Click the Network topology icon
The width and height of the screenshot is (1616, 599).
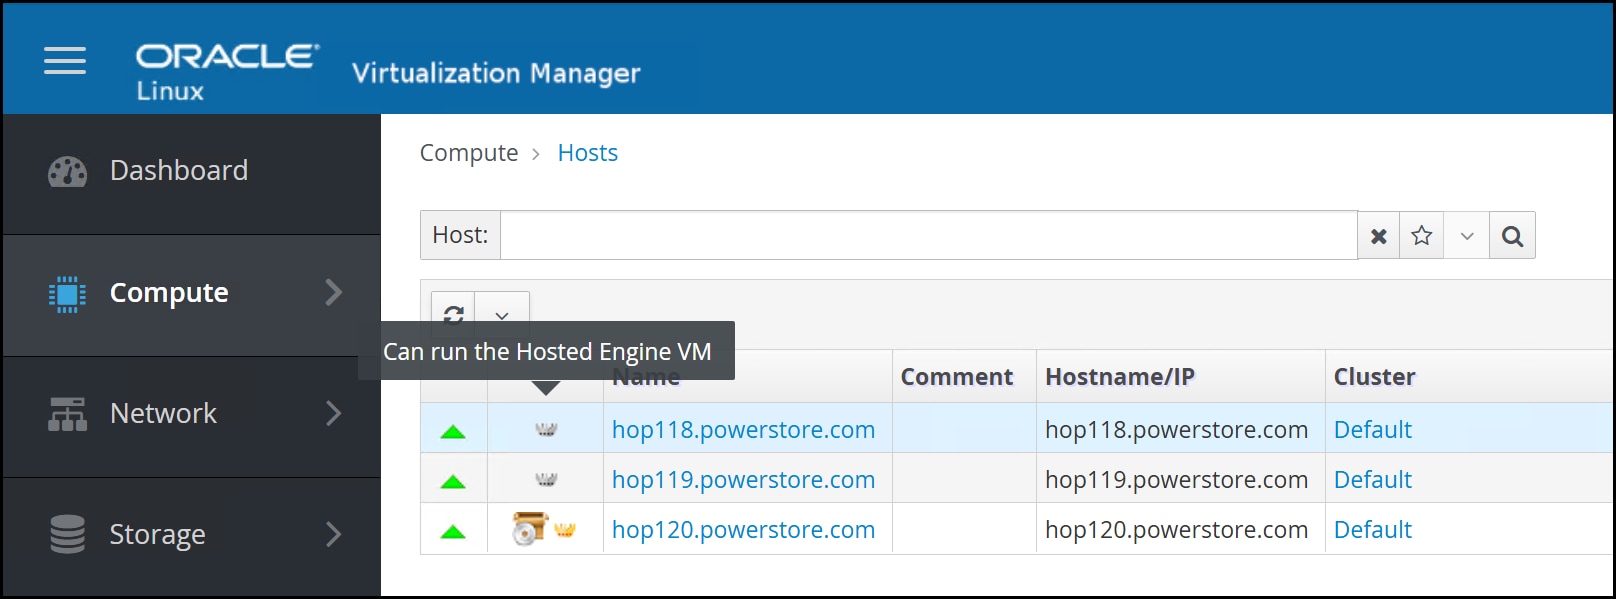[67, 414]
